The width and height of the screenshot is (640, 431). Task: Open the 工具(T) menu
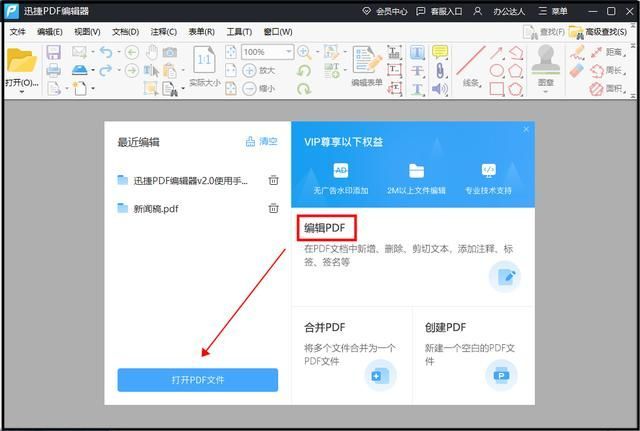[x=239, y=32]
